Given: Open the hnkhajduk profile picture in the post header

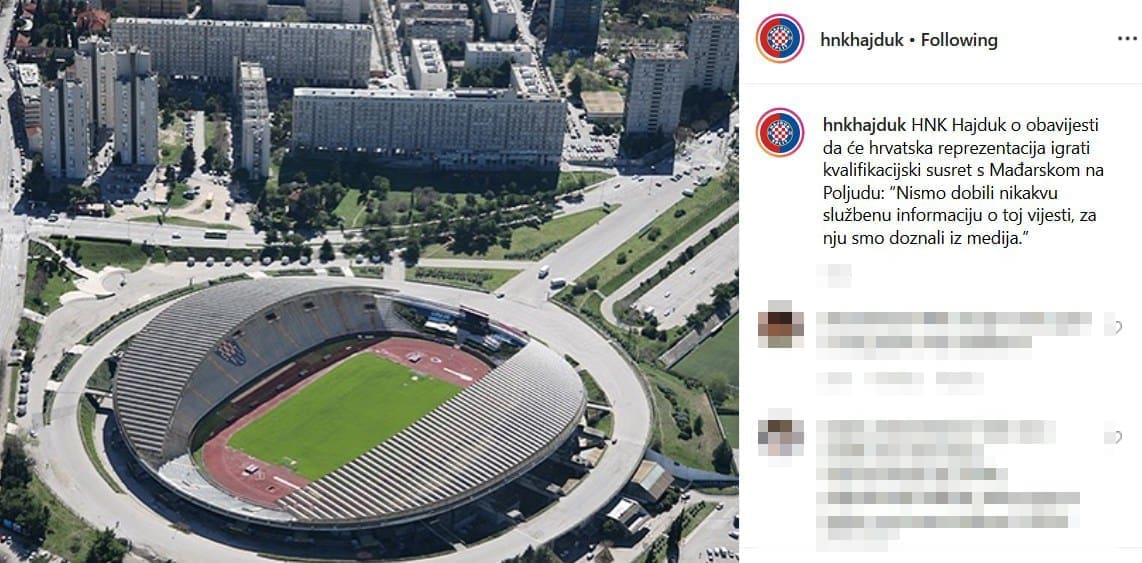Looking at the screenshot, I should coord(779,39).
